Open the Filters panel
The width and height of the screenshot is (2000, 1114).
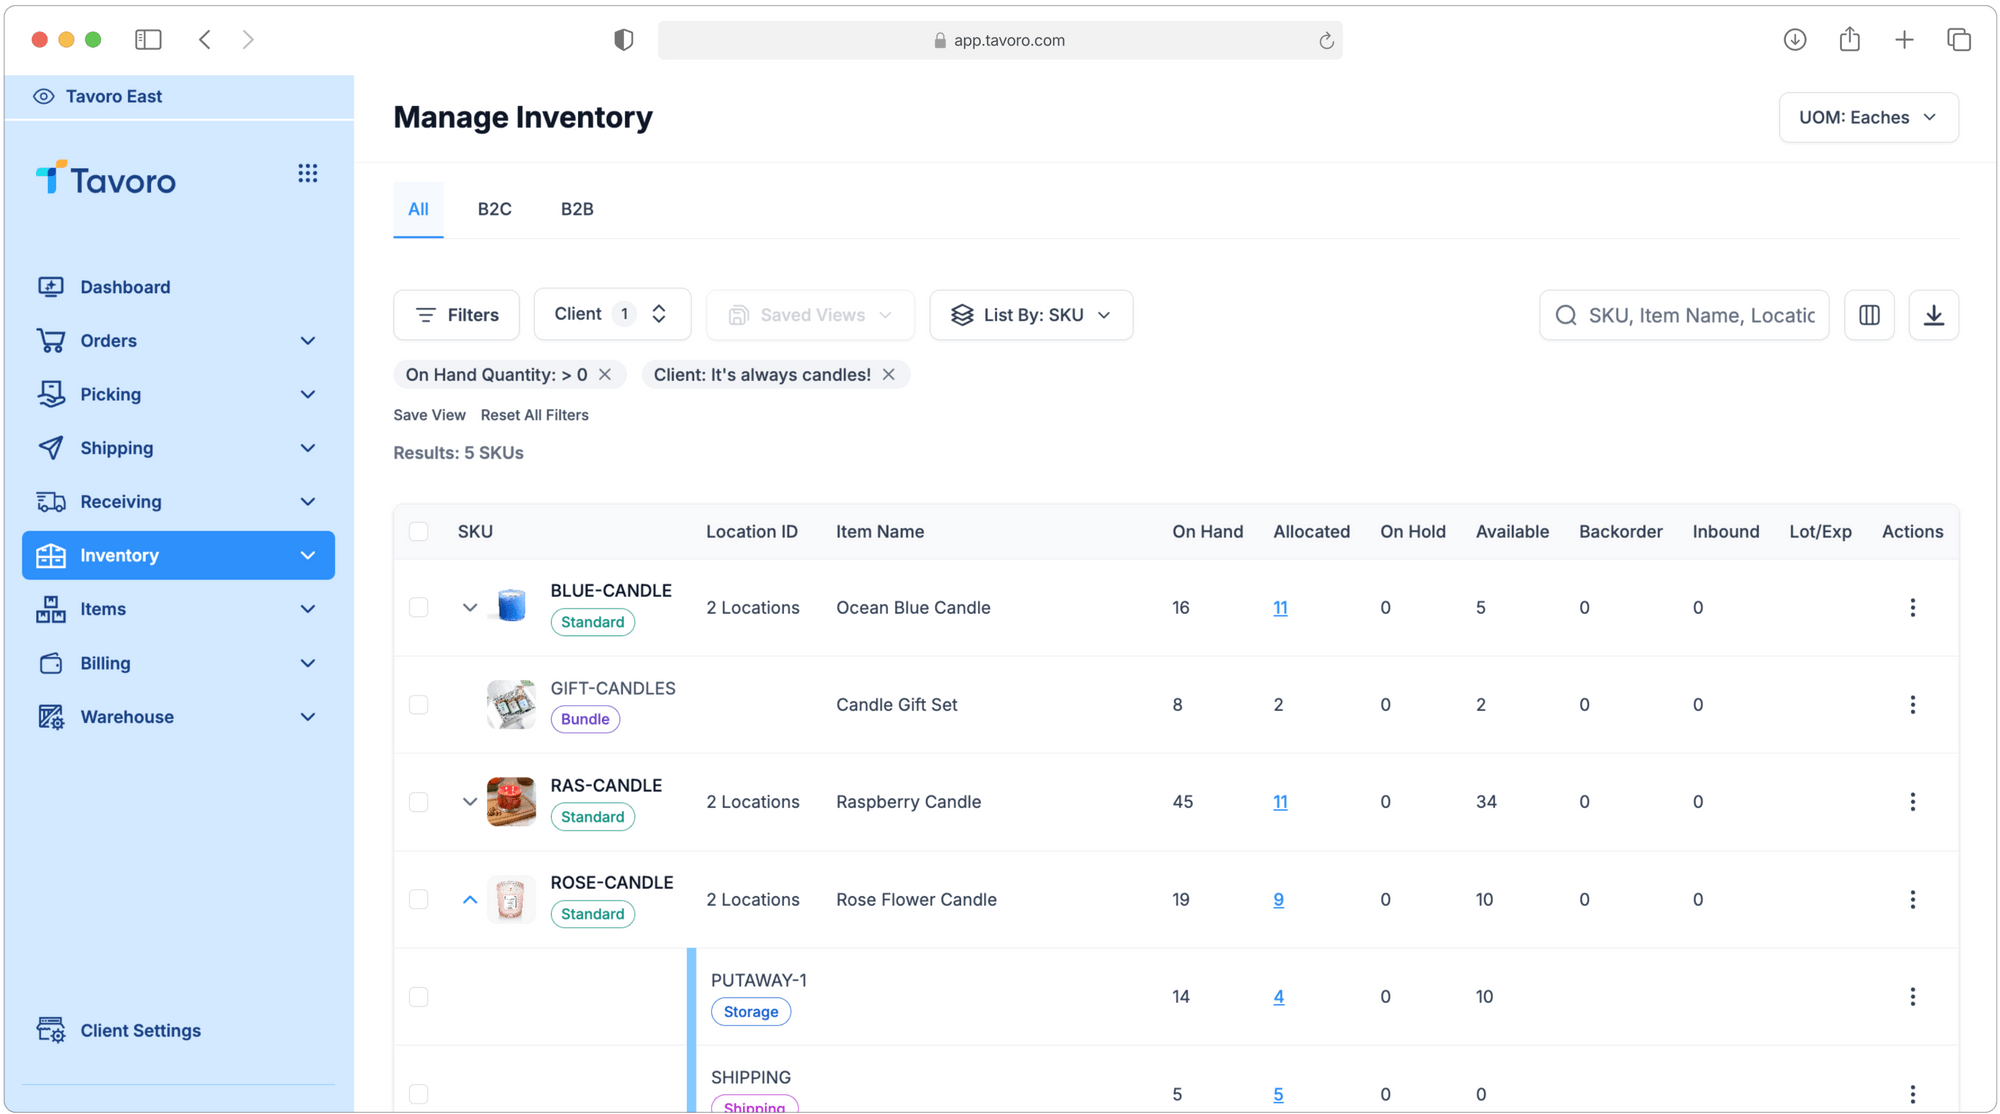coord(457,315)
